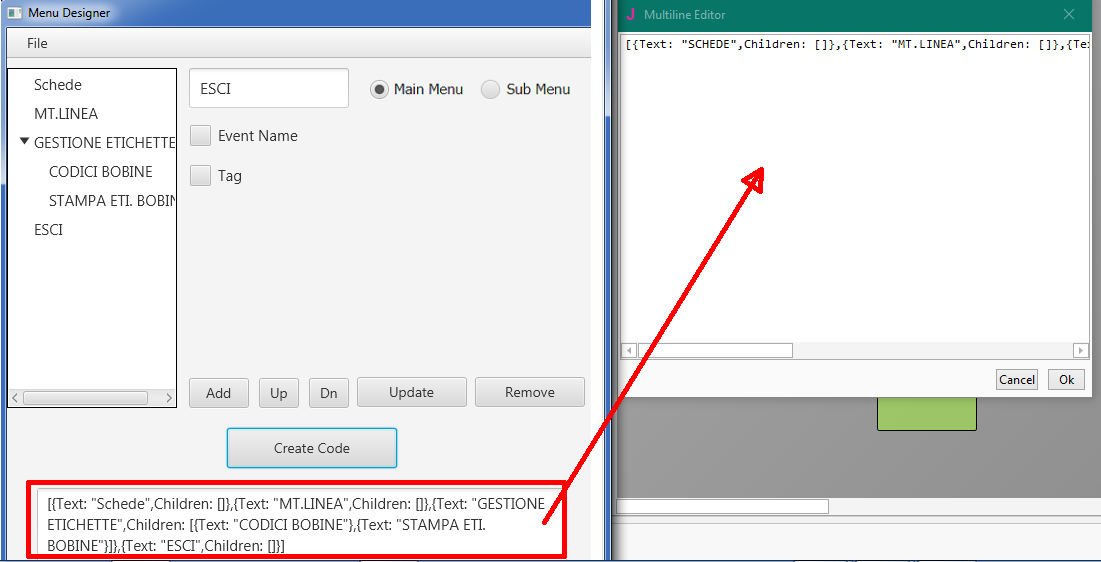Click the Create Code button
This screenshot has width=1101, height=562.
coord(312,448)
